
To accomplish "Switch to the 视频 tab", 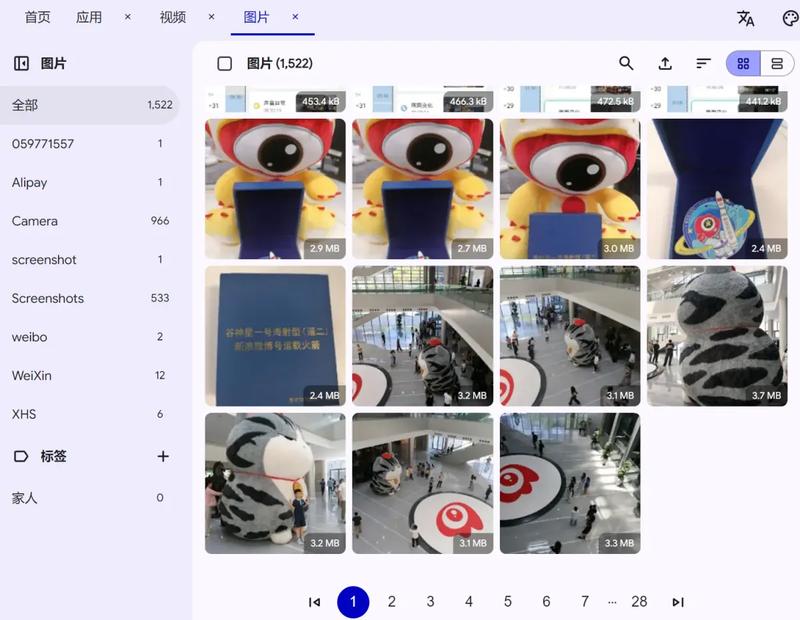I will 173,17.
